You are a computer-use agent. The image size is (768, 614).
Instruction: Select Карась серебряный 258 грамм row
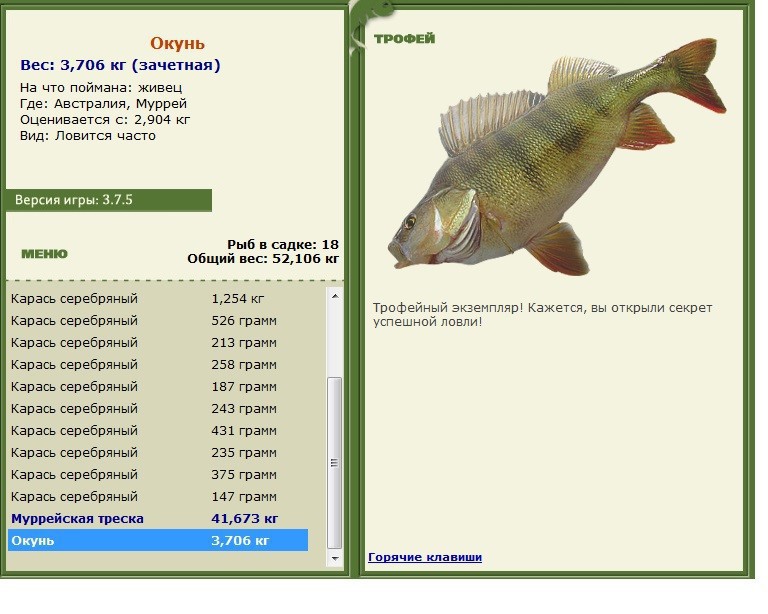158,365
